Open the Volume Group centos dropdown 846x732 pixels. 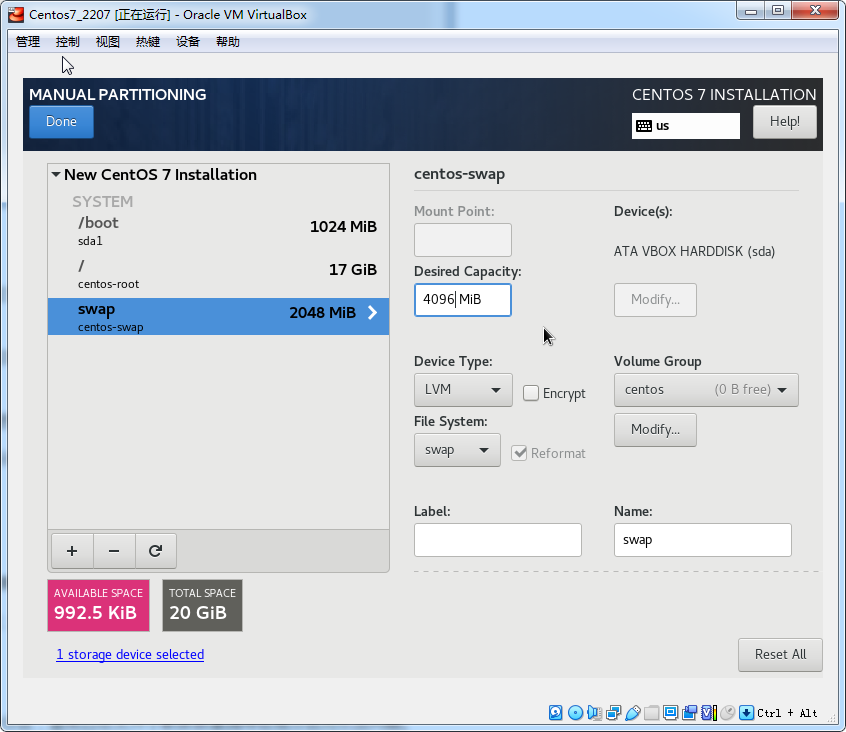click(x=705, y=390)
